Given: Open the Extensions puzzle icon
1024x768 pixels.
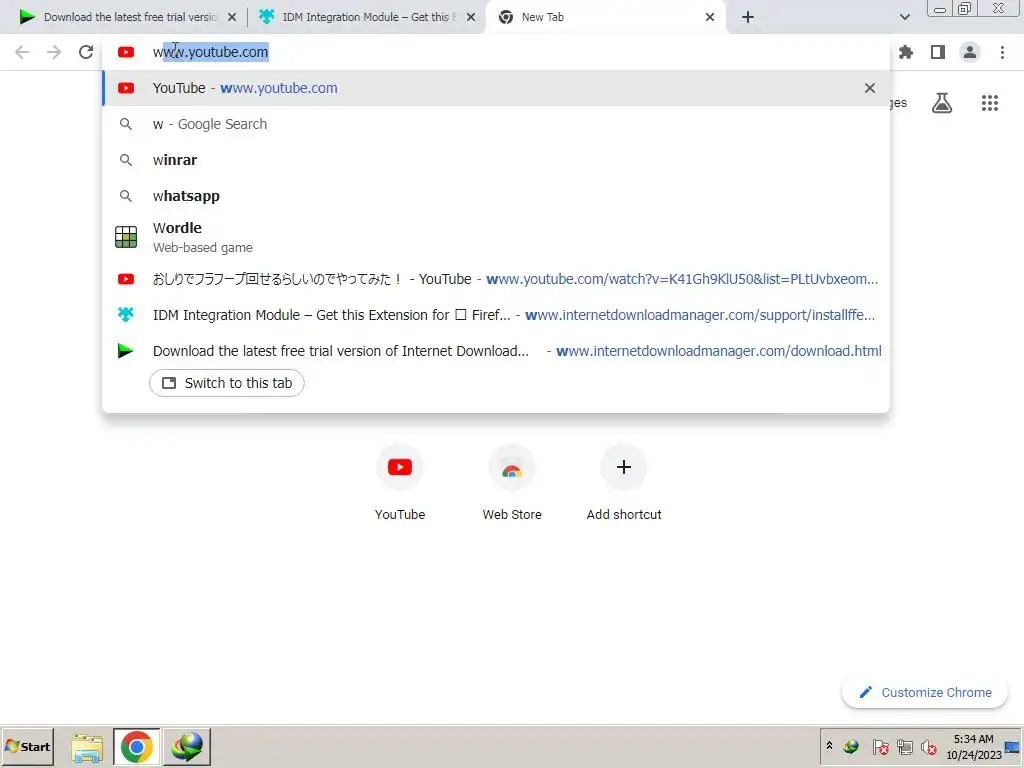Looking at the screenshot, I should [x=906, y=52].
